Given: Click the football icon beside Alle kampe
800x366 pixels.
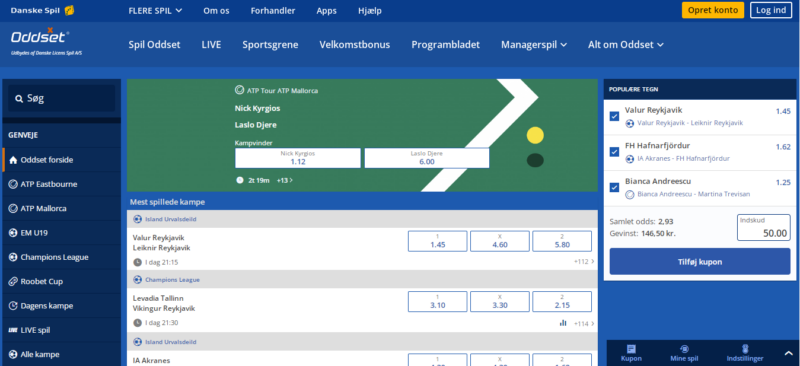Looking at the screenshot, I should pyautogui.click(x=13, y=354).
